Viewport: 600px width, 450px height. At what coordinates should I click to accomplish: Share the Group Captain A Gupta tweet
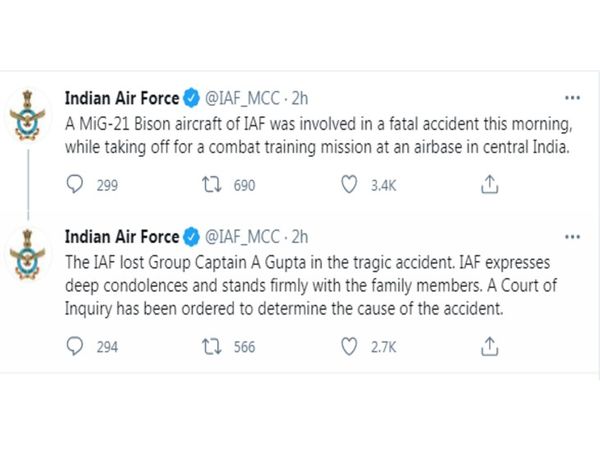(489, 346)
